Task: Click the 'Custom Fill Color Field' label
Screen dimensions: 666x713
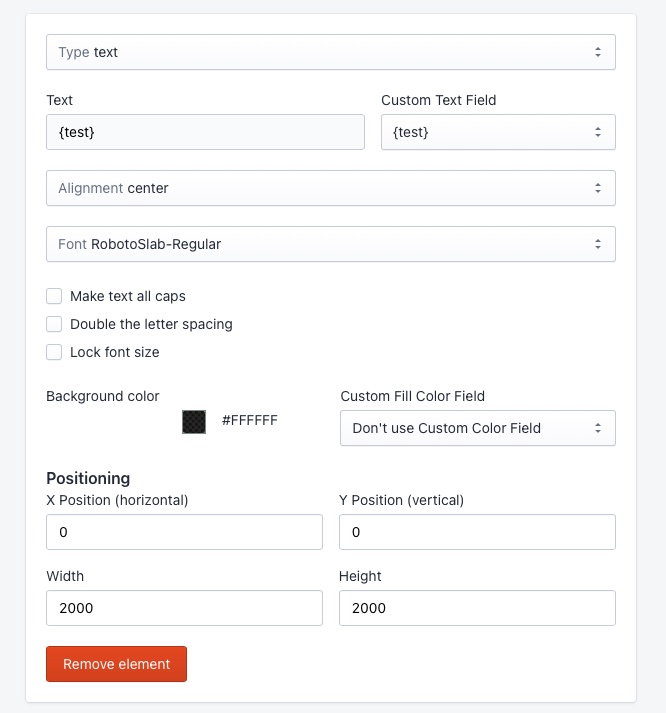Action: 413,396
